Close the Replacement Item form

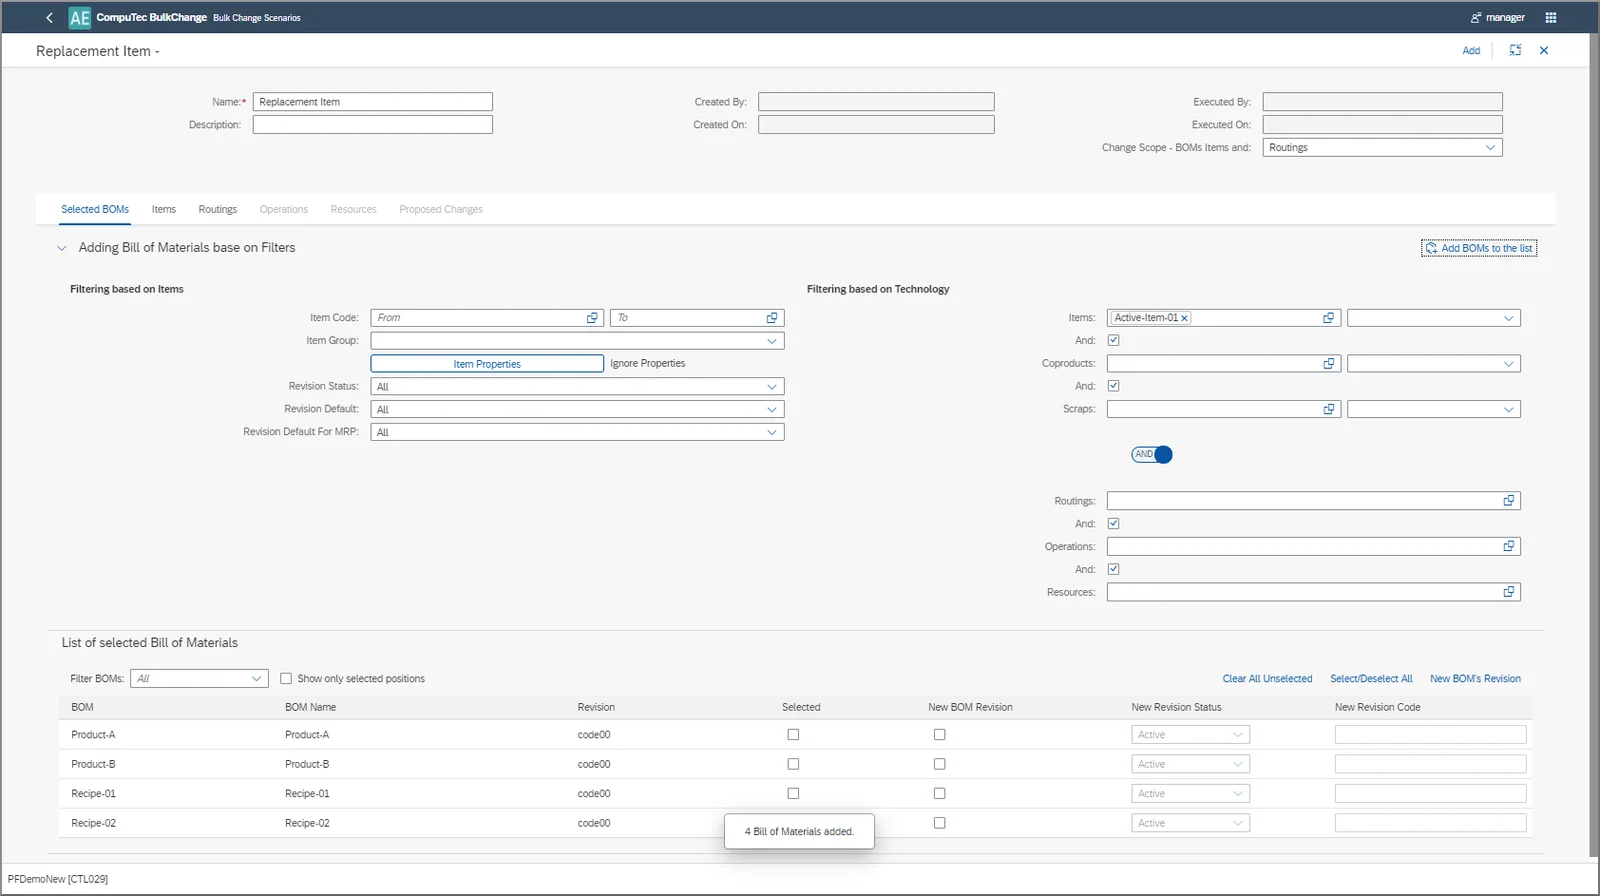(x=1544, y=50)
